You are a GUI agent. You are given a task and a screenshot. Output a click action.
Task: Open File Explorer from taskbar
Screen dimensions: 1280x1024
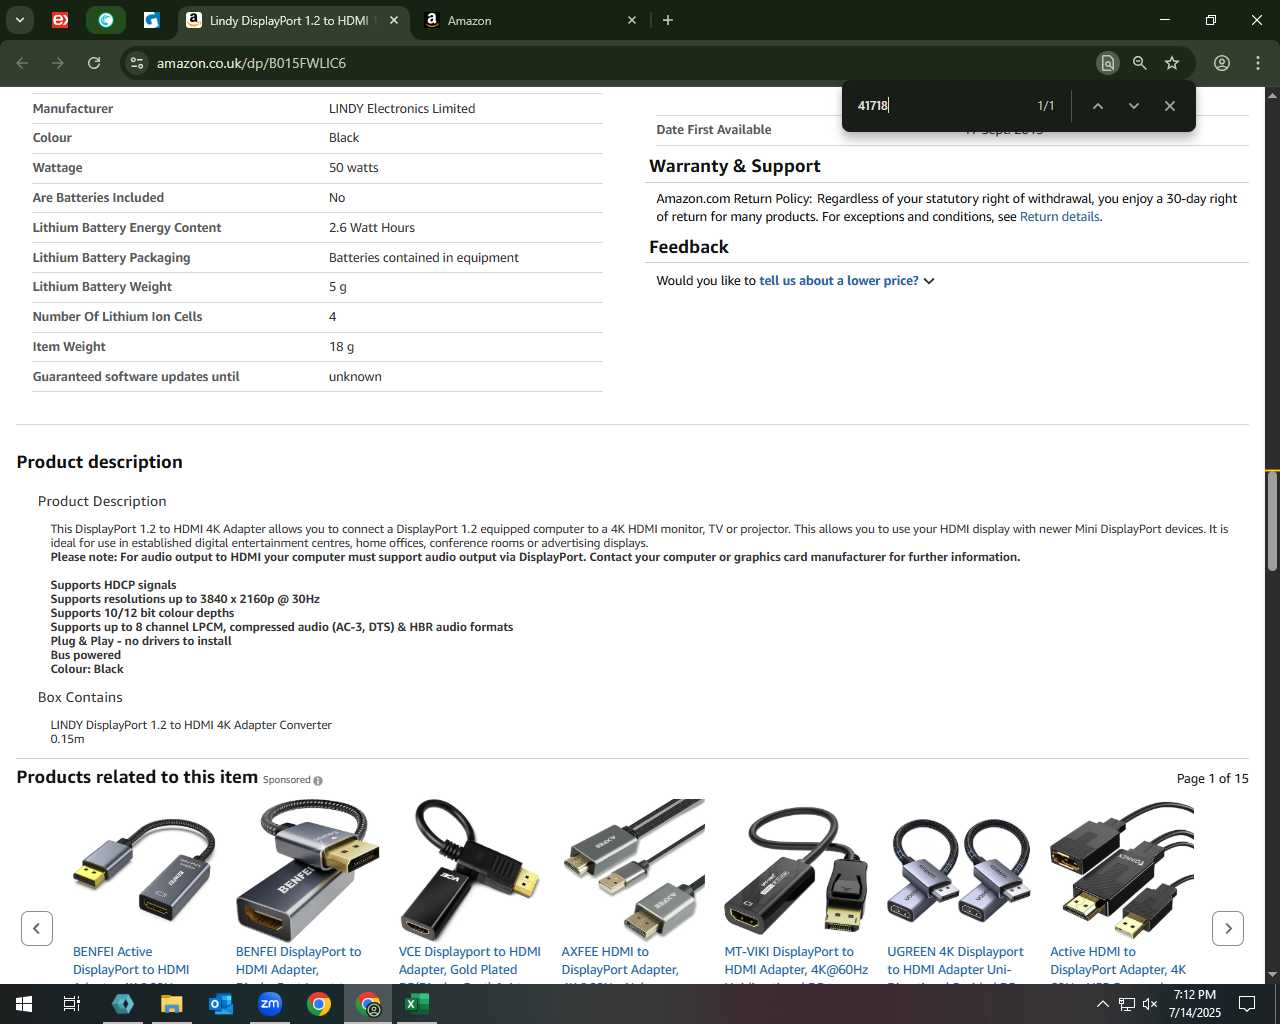click(172, 1004)
